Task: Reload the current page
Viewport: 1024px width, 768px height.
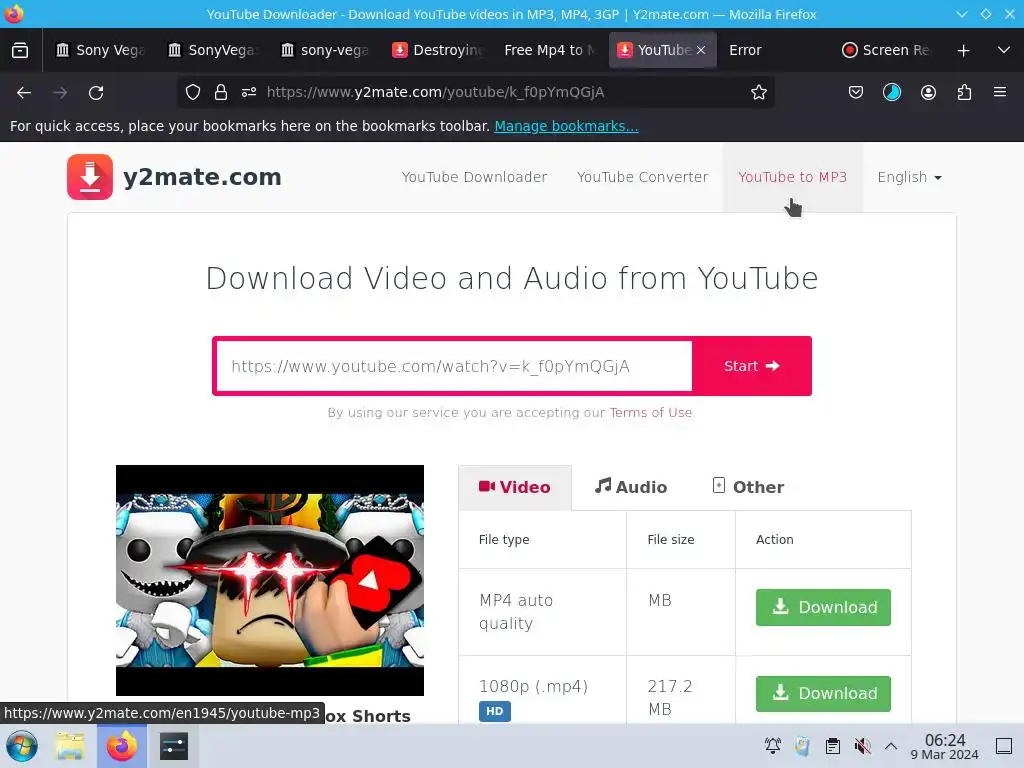Action: tap(96, 93)
